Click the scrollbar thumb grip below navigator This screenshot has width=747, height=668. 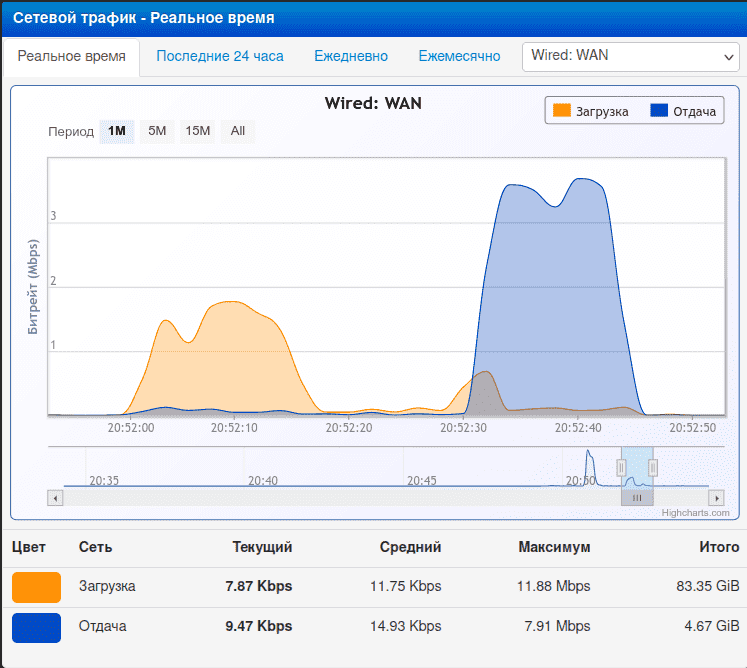coord(637,497)
